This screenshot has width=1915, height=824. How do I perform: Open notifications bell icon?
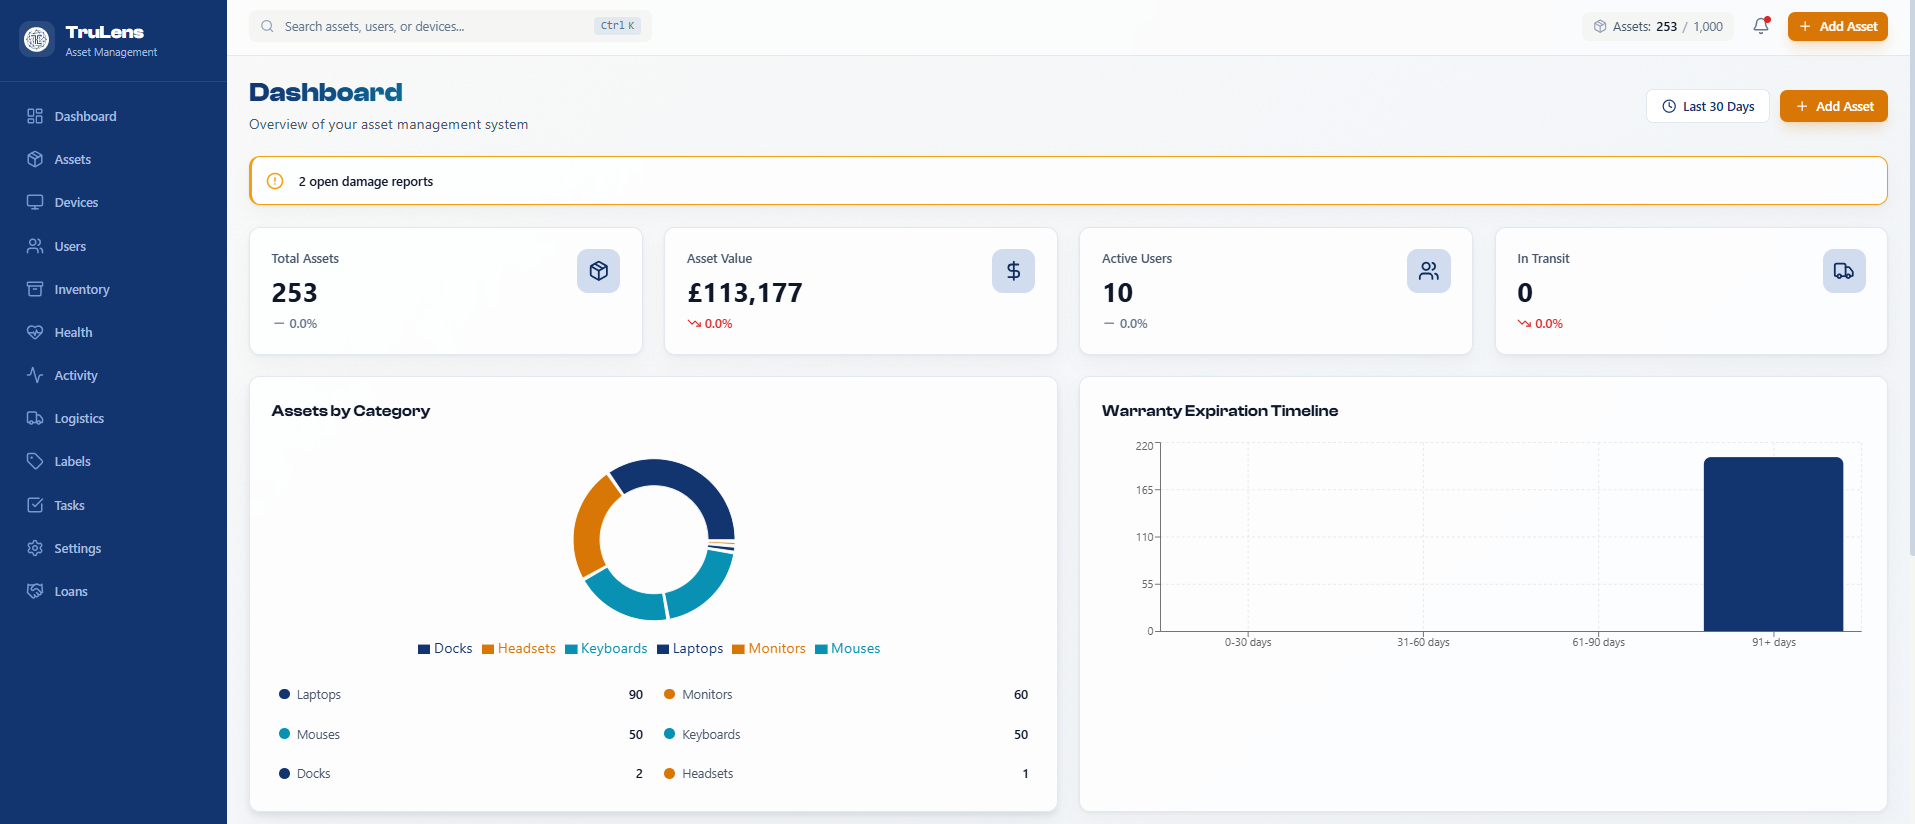point(1761,26)
